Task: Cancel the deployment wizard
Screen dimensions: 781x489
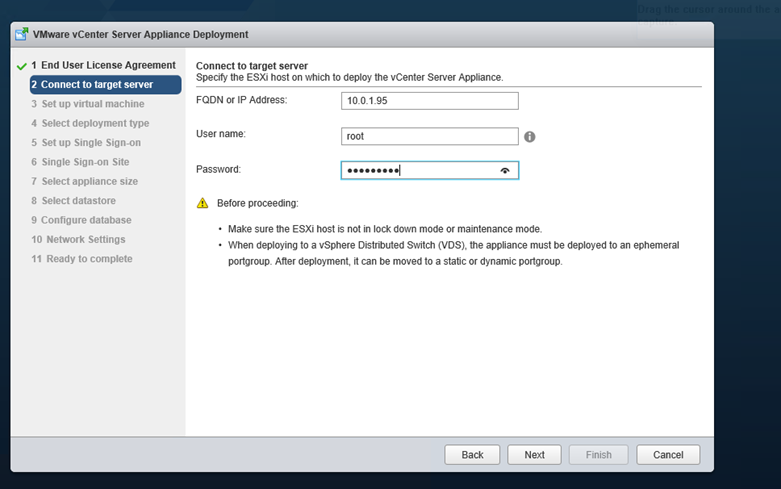Action: point(668,455)
